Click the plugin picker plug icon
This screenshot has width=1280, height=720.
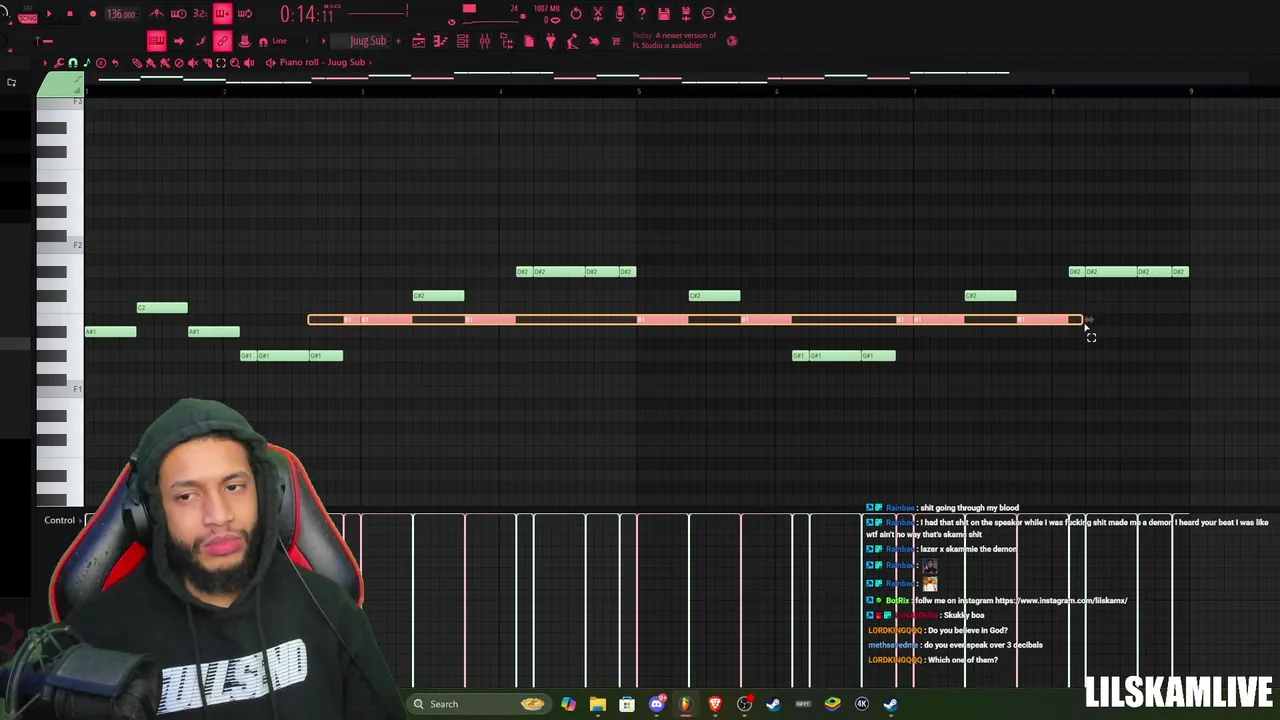[x=550, y=41]
